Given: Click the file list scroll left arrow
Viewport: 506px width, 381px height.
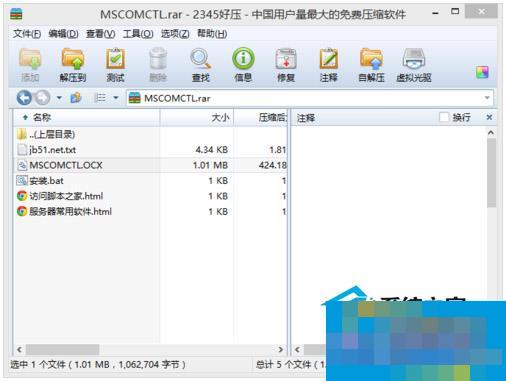Looking at the screenshot, I should [19, 349].
